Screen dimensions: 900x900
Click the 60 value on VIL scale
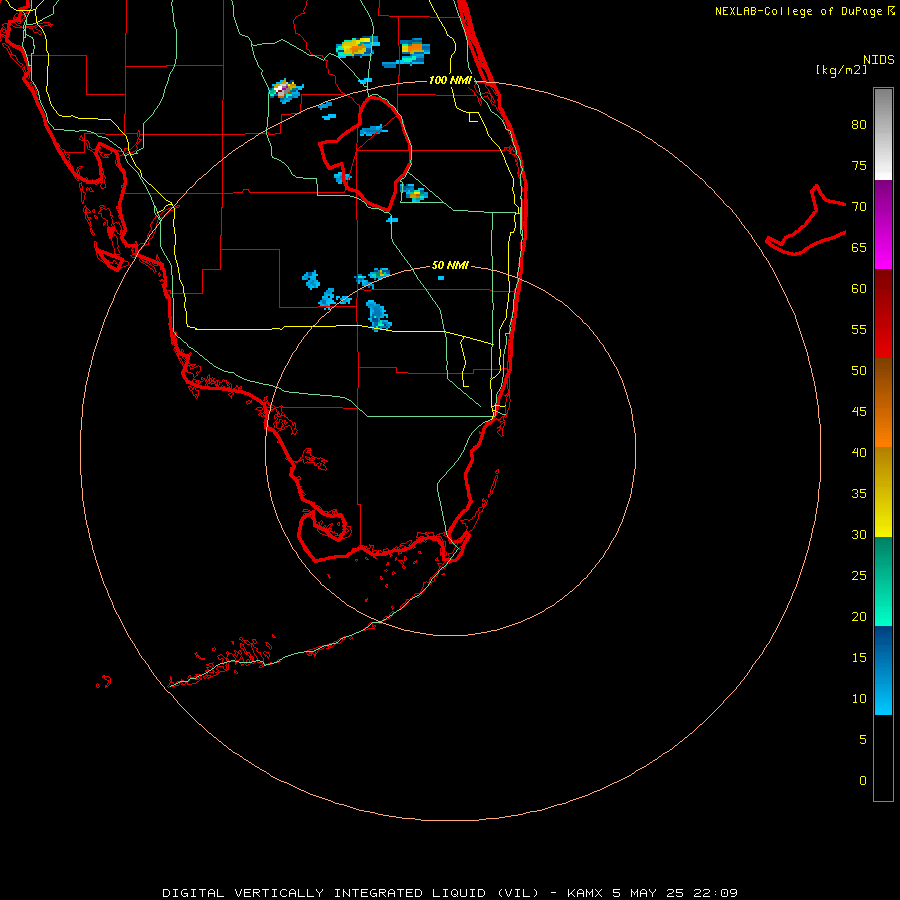click(x=859, y=289)
